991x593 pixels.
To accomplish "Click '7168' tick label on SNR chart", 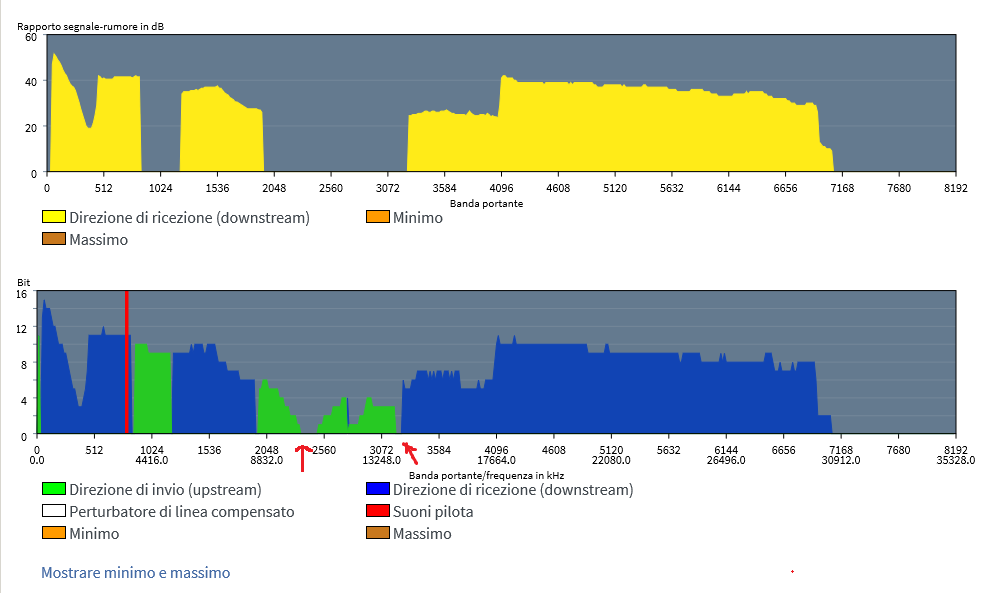I will click(x=842, y=188).
